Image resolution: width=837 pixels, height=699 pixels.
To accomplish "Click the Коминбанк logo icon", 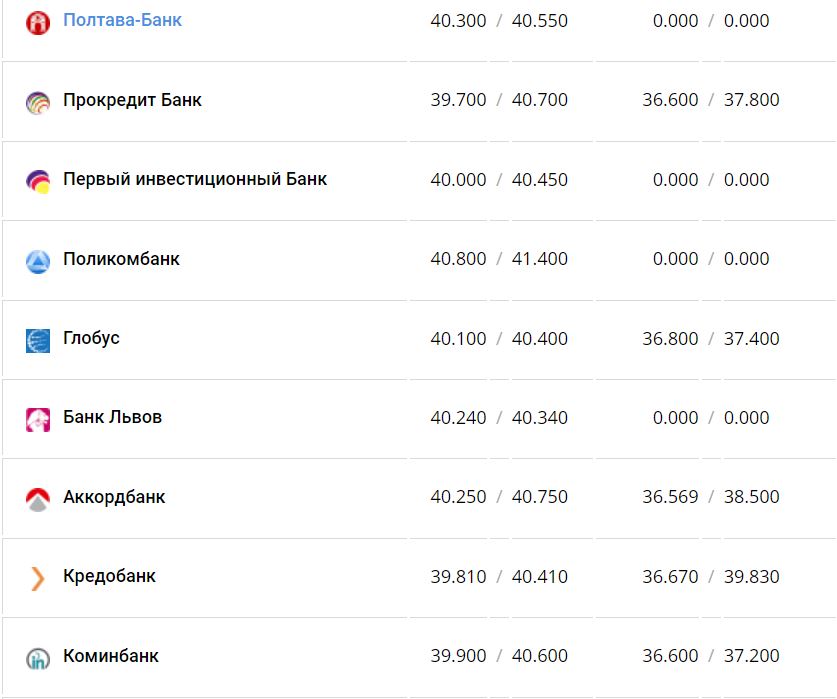I will (37, 657).
